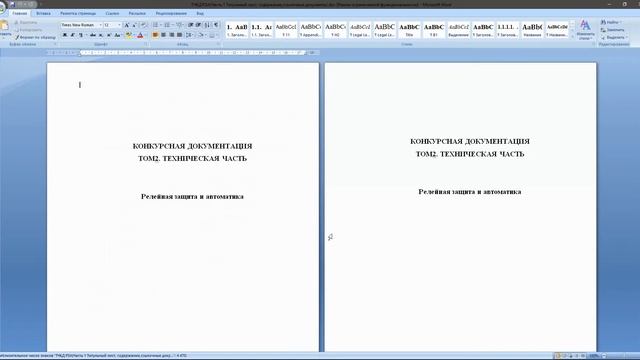This screenshot has height=360, width=640.
Task: Open Рассылки ribbon tab
Action: (137, 13)
